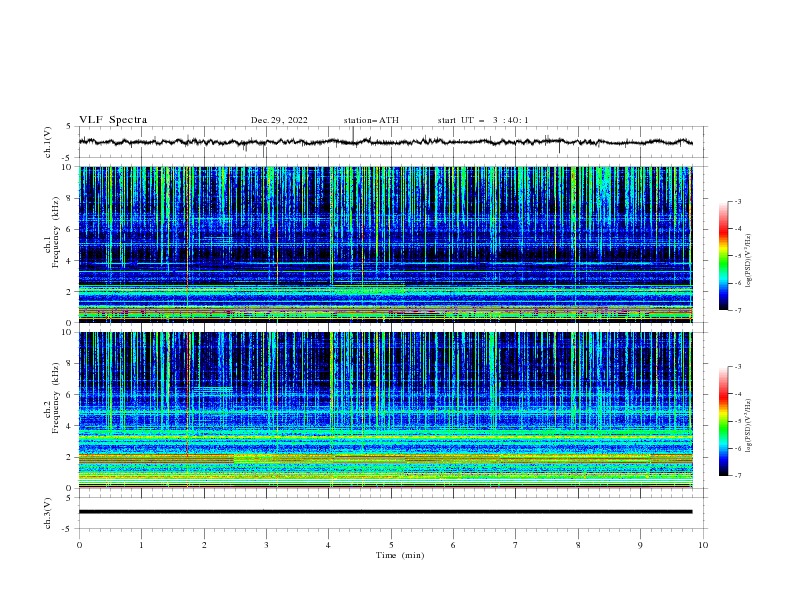
Task: Click the "9" tick label on time axis
Action: click(640, 545)
